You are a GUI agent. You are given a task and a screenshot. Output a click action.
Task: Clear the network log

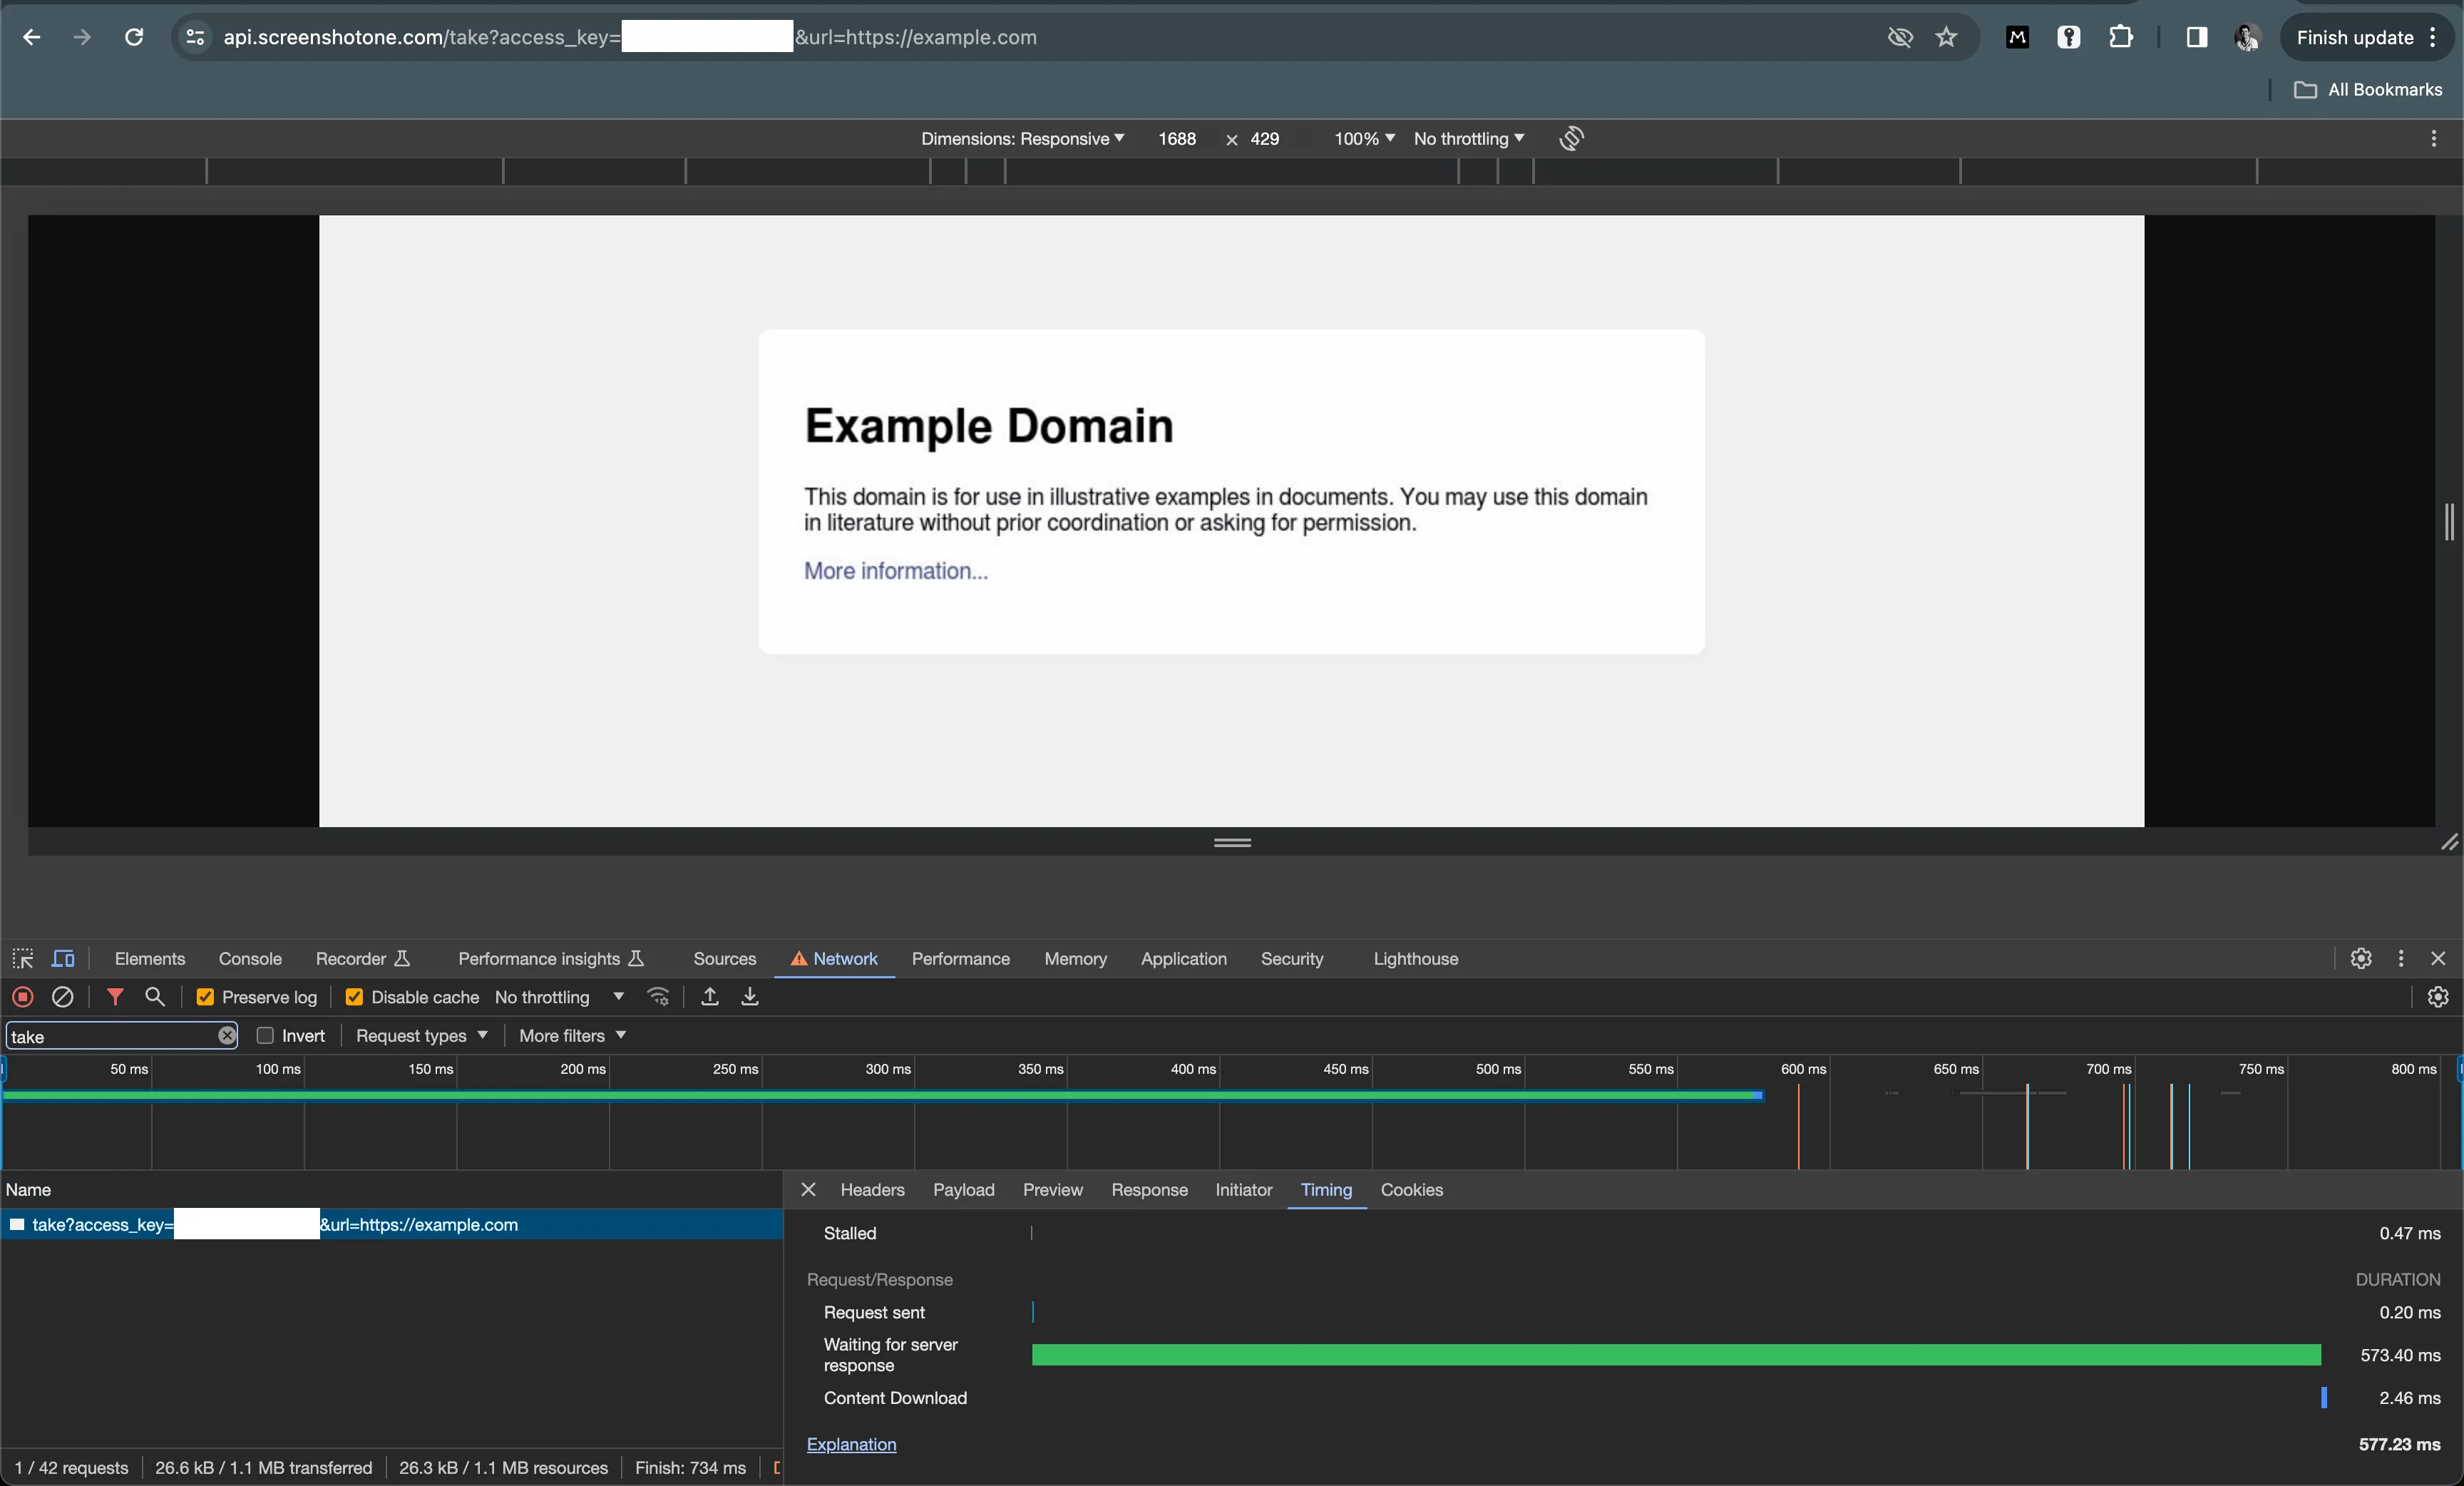[62, 997]
